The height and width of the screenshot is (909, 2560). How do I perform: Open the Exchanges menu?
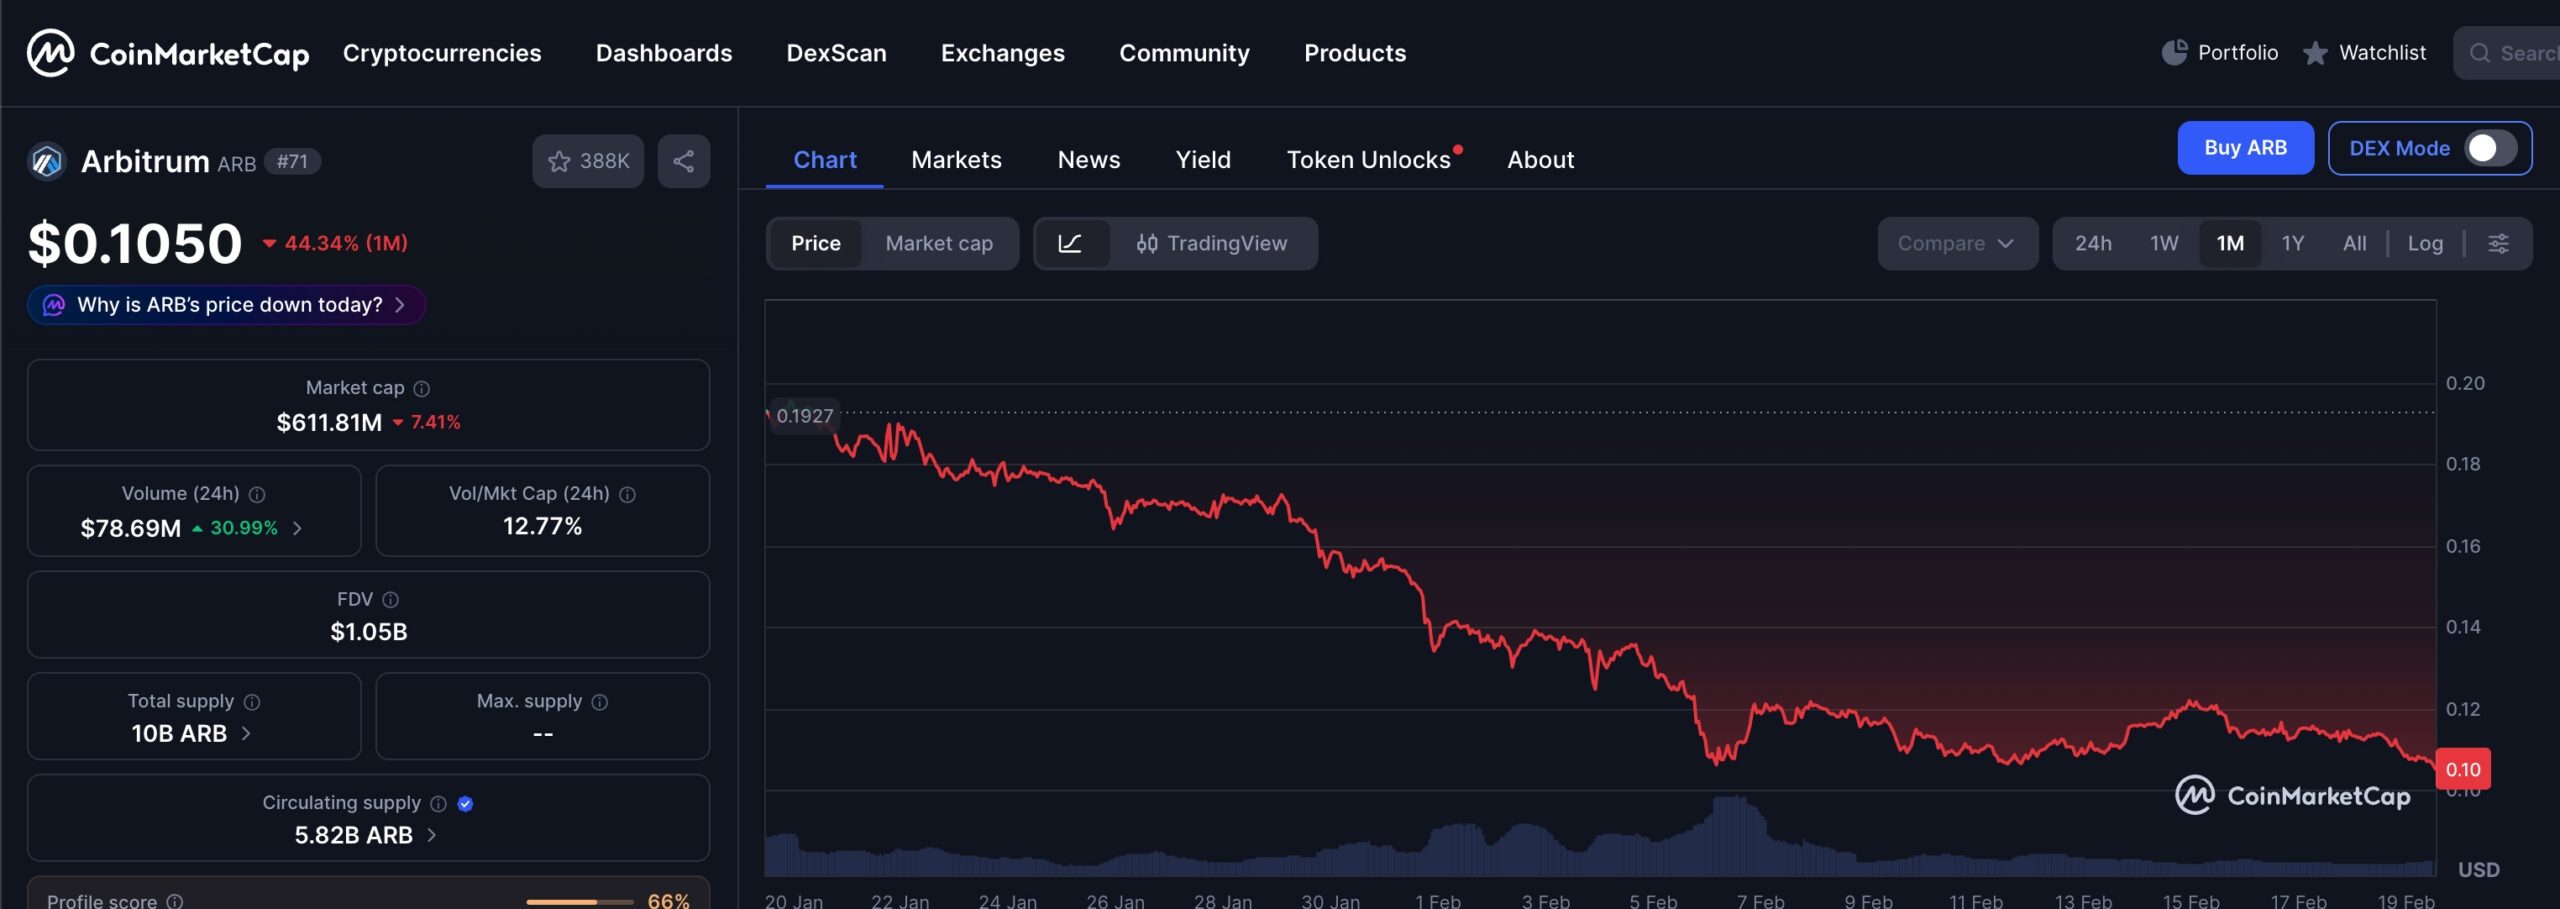click(x=1003, y=53)
